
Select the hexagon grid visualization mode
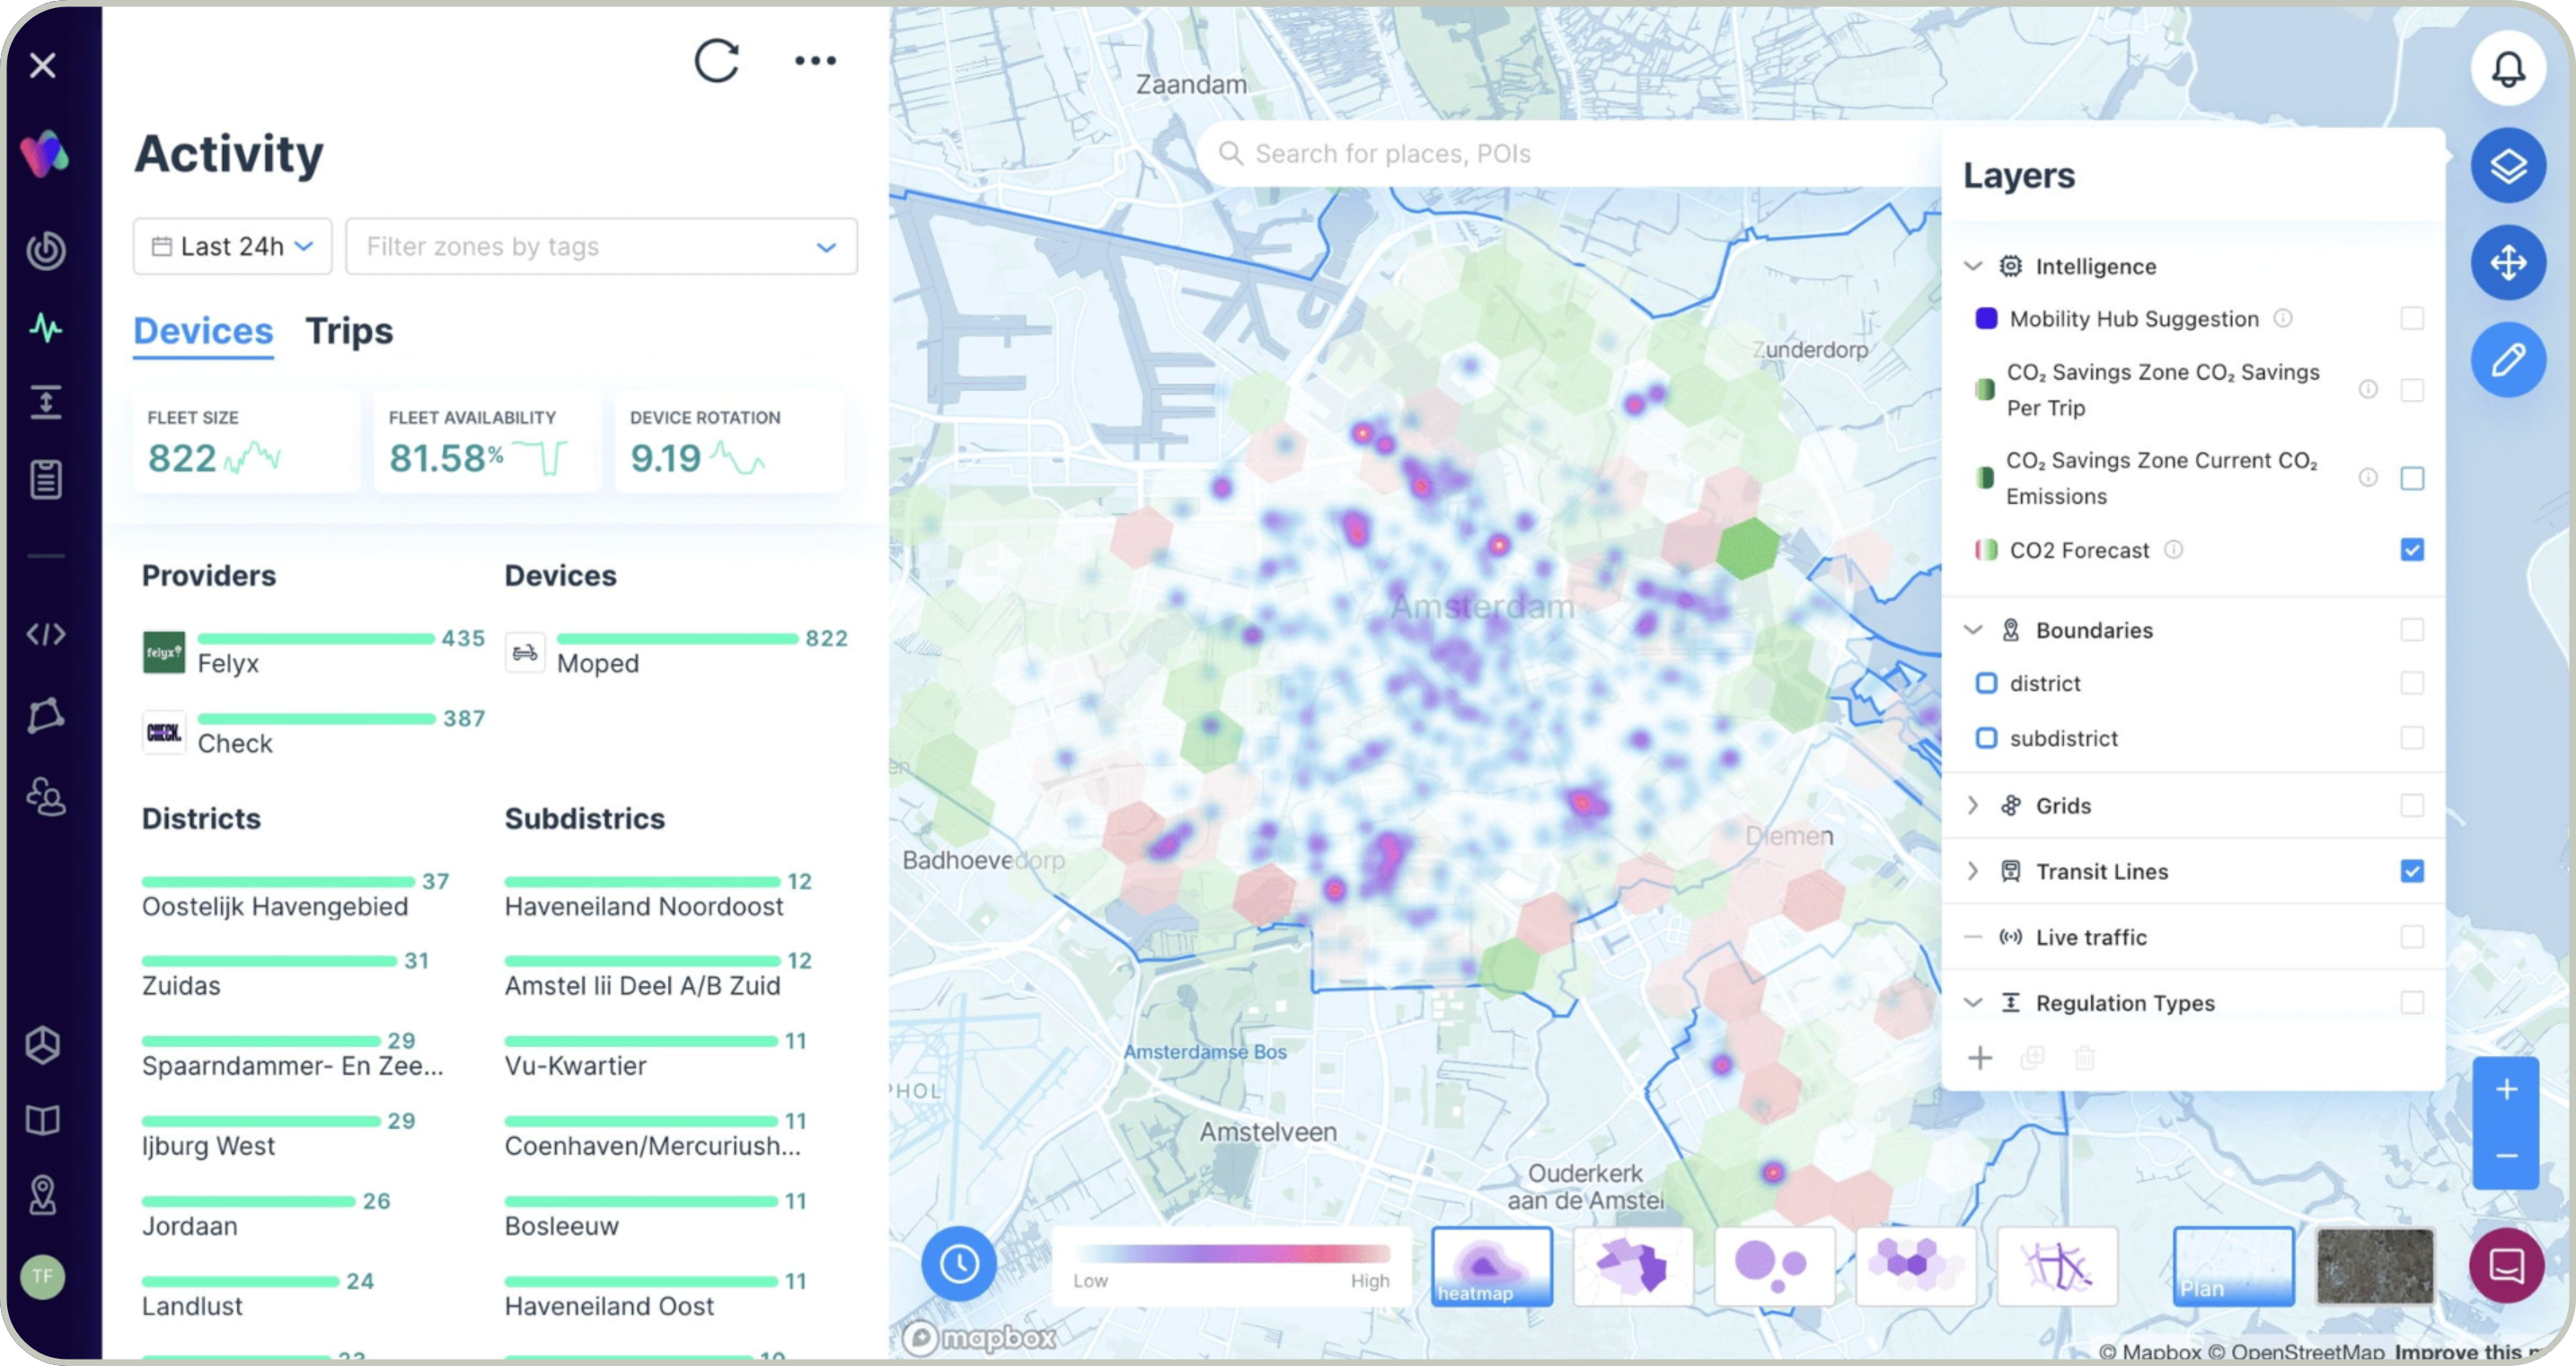tap(1915, 1265)
